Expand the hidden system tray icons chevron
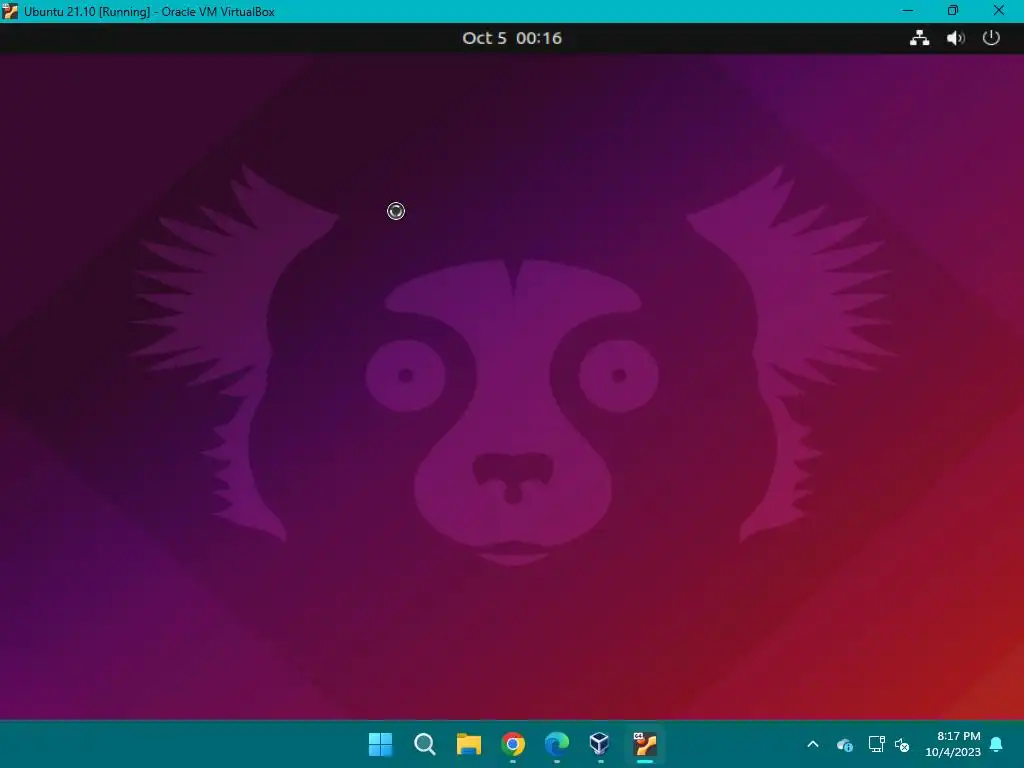Screen dimensions: 1024x768 click(x=813, y=744)
